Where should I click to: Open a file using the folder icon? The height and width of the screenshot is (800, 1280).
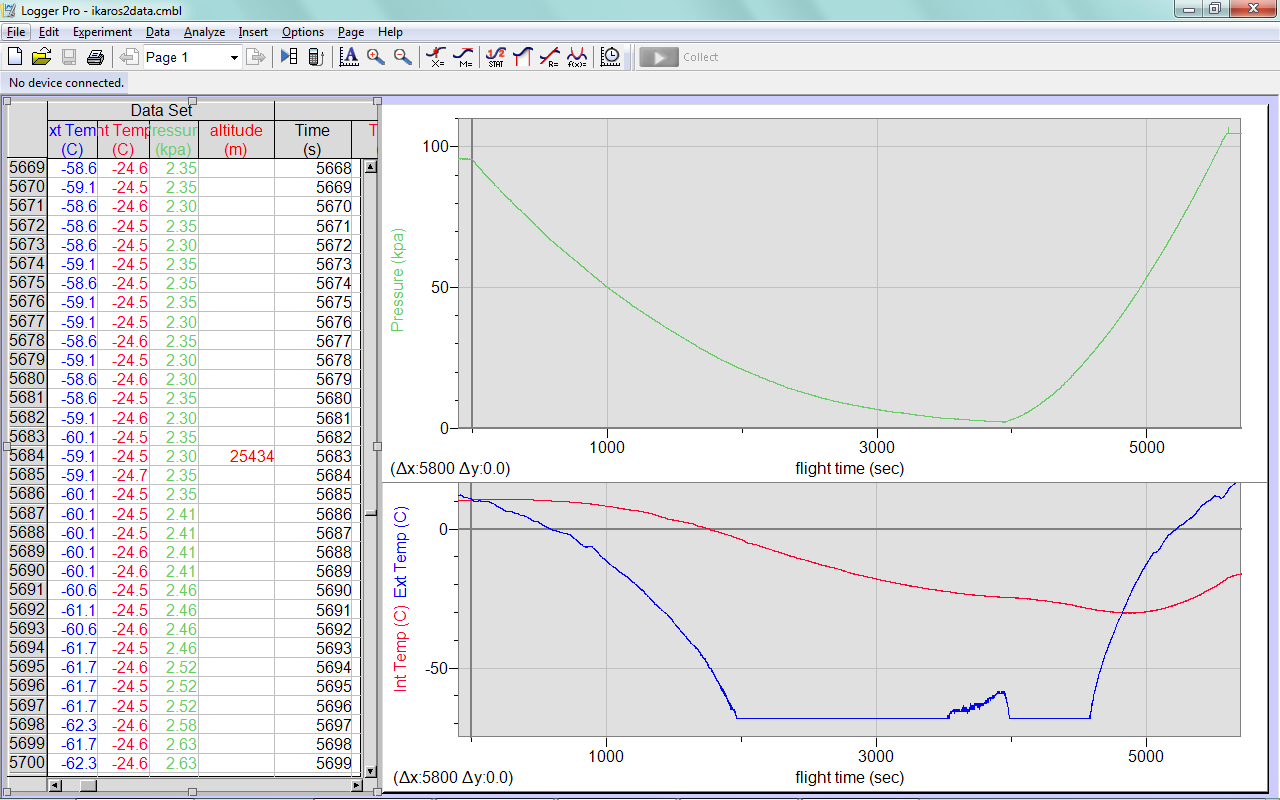(x=41, y=57)
